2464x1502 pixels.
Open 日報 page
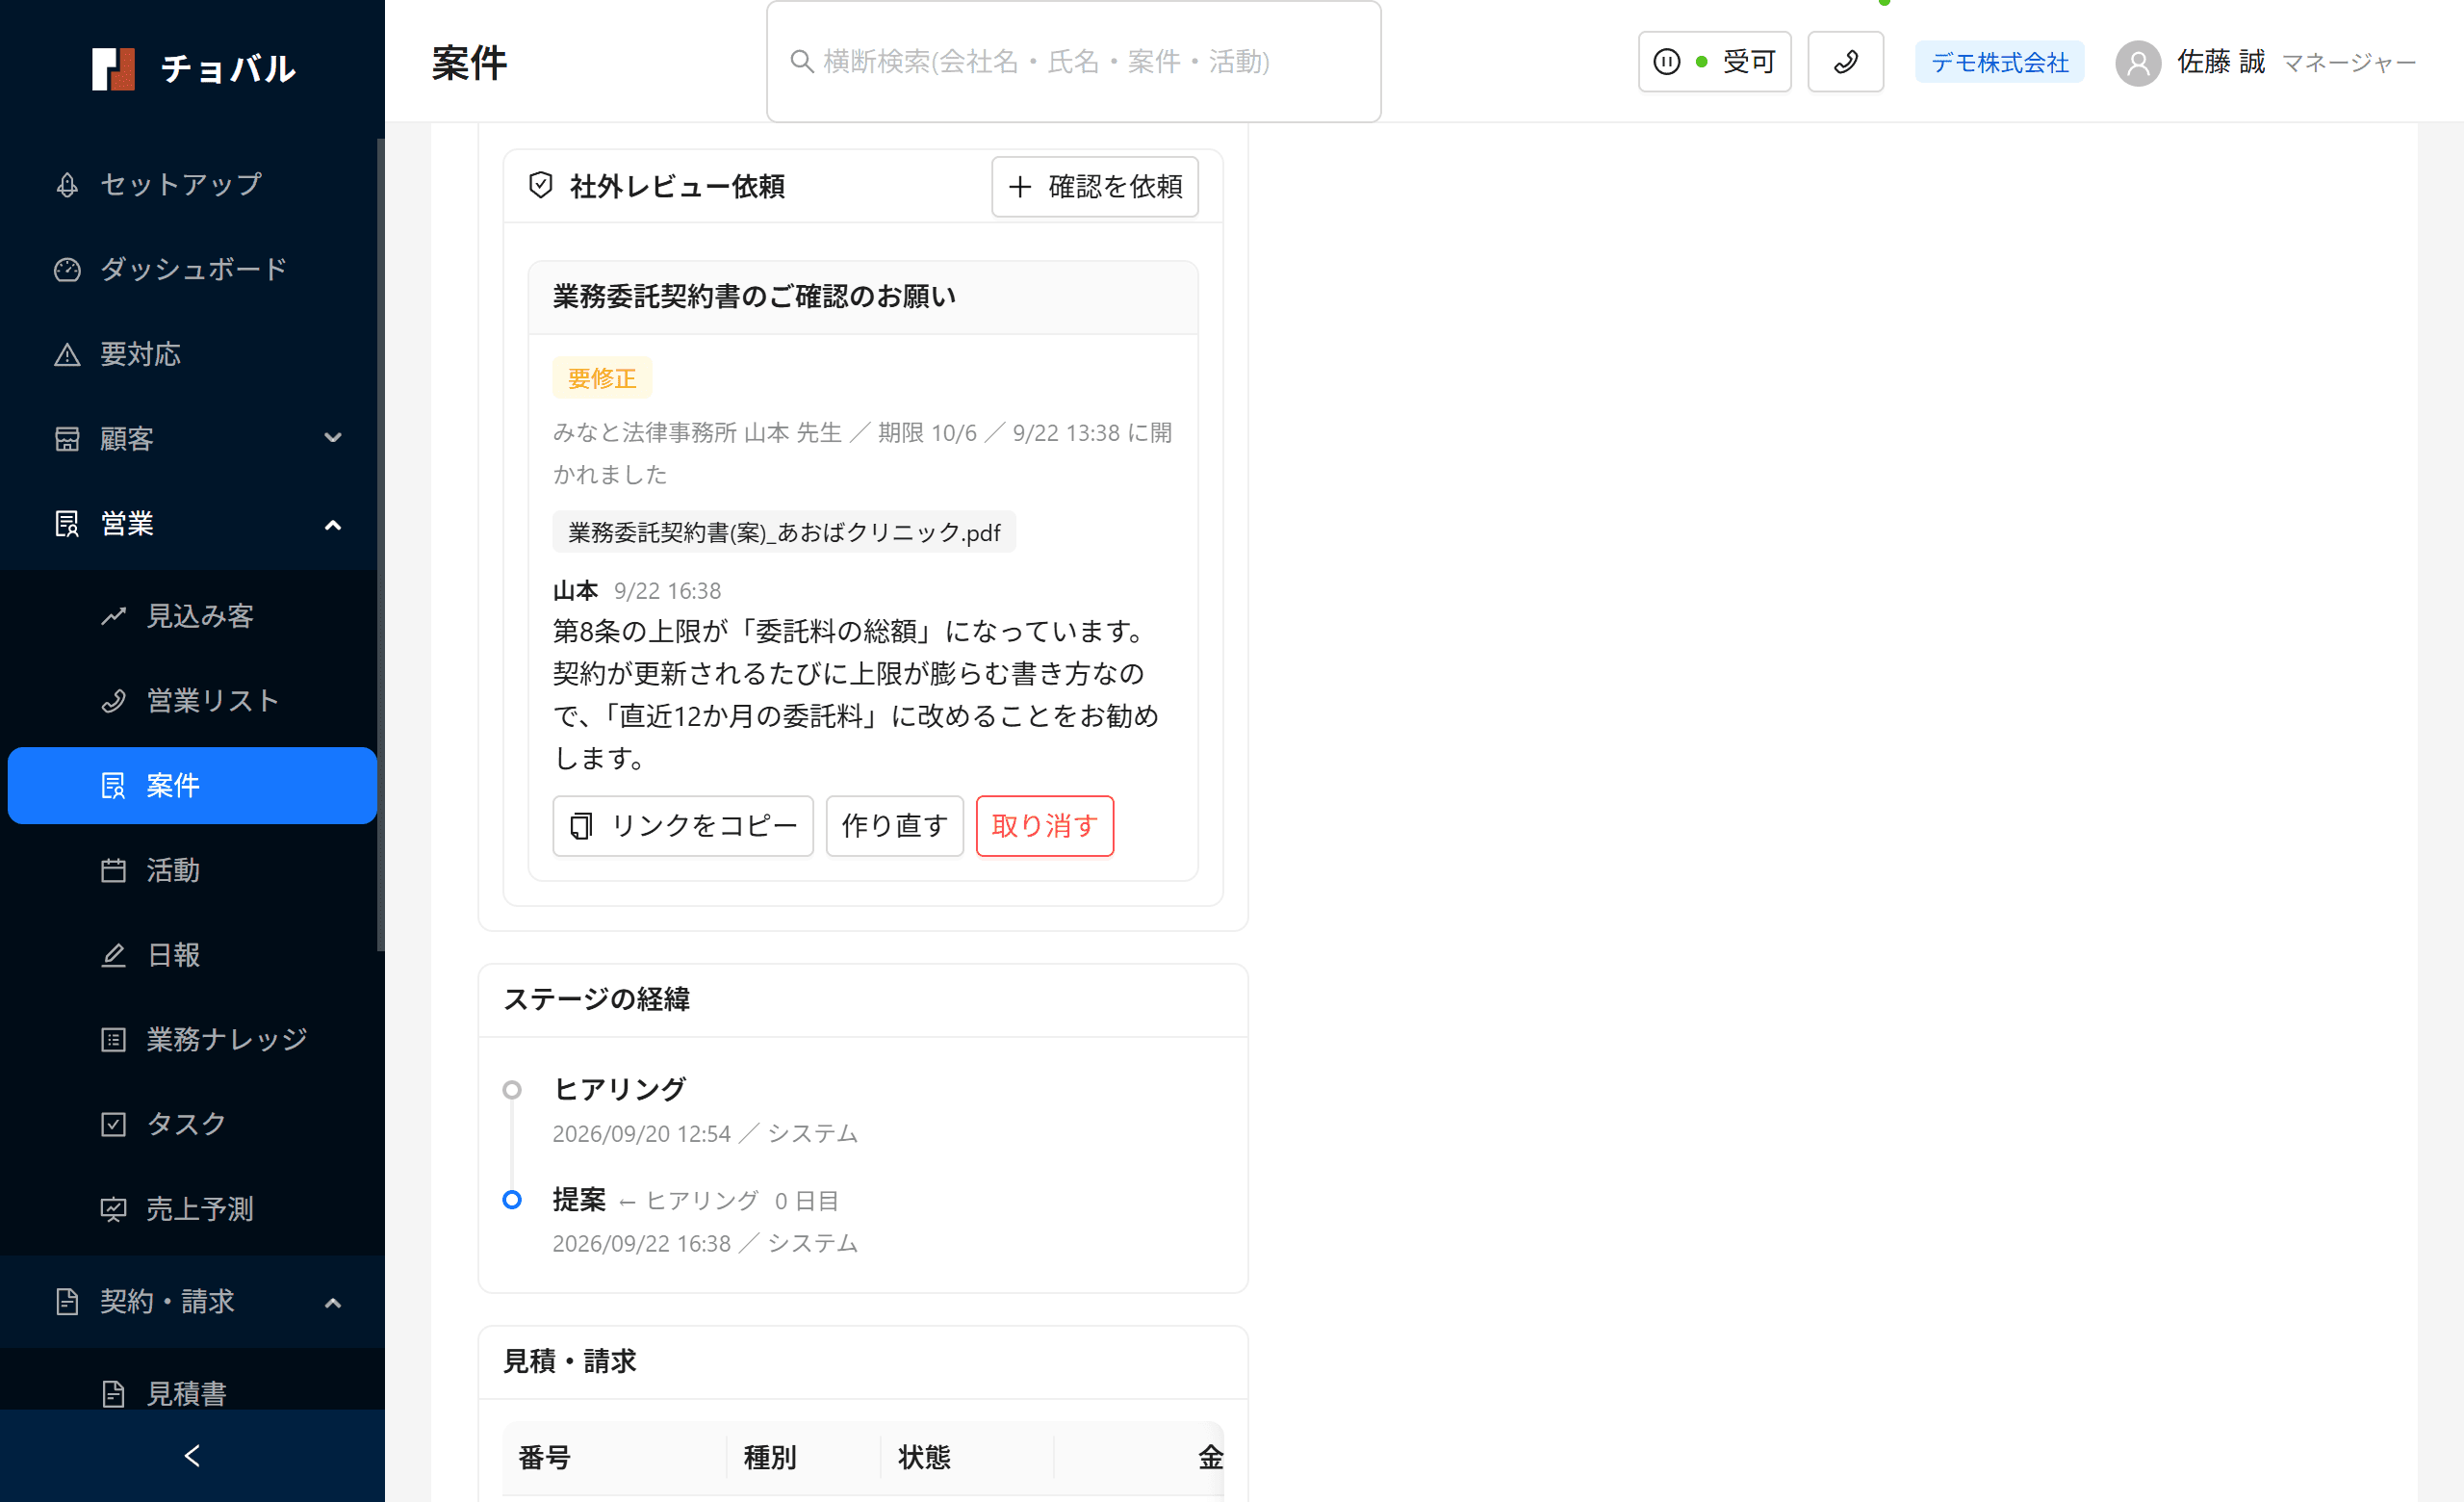pyautogui.click(x=191, y=955)
